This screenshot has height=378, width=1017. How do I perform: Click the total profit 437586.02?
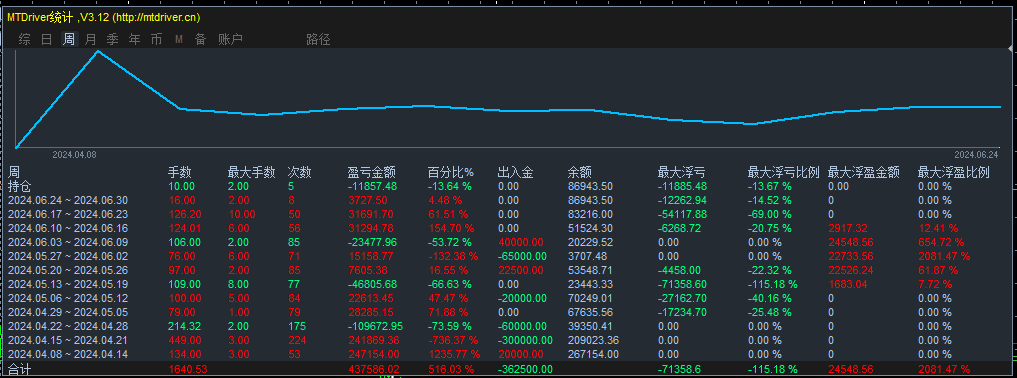click(373, 370)
